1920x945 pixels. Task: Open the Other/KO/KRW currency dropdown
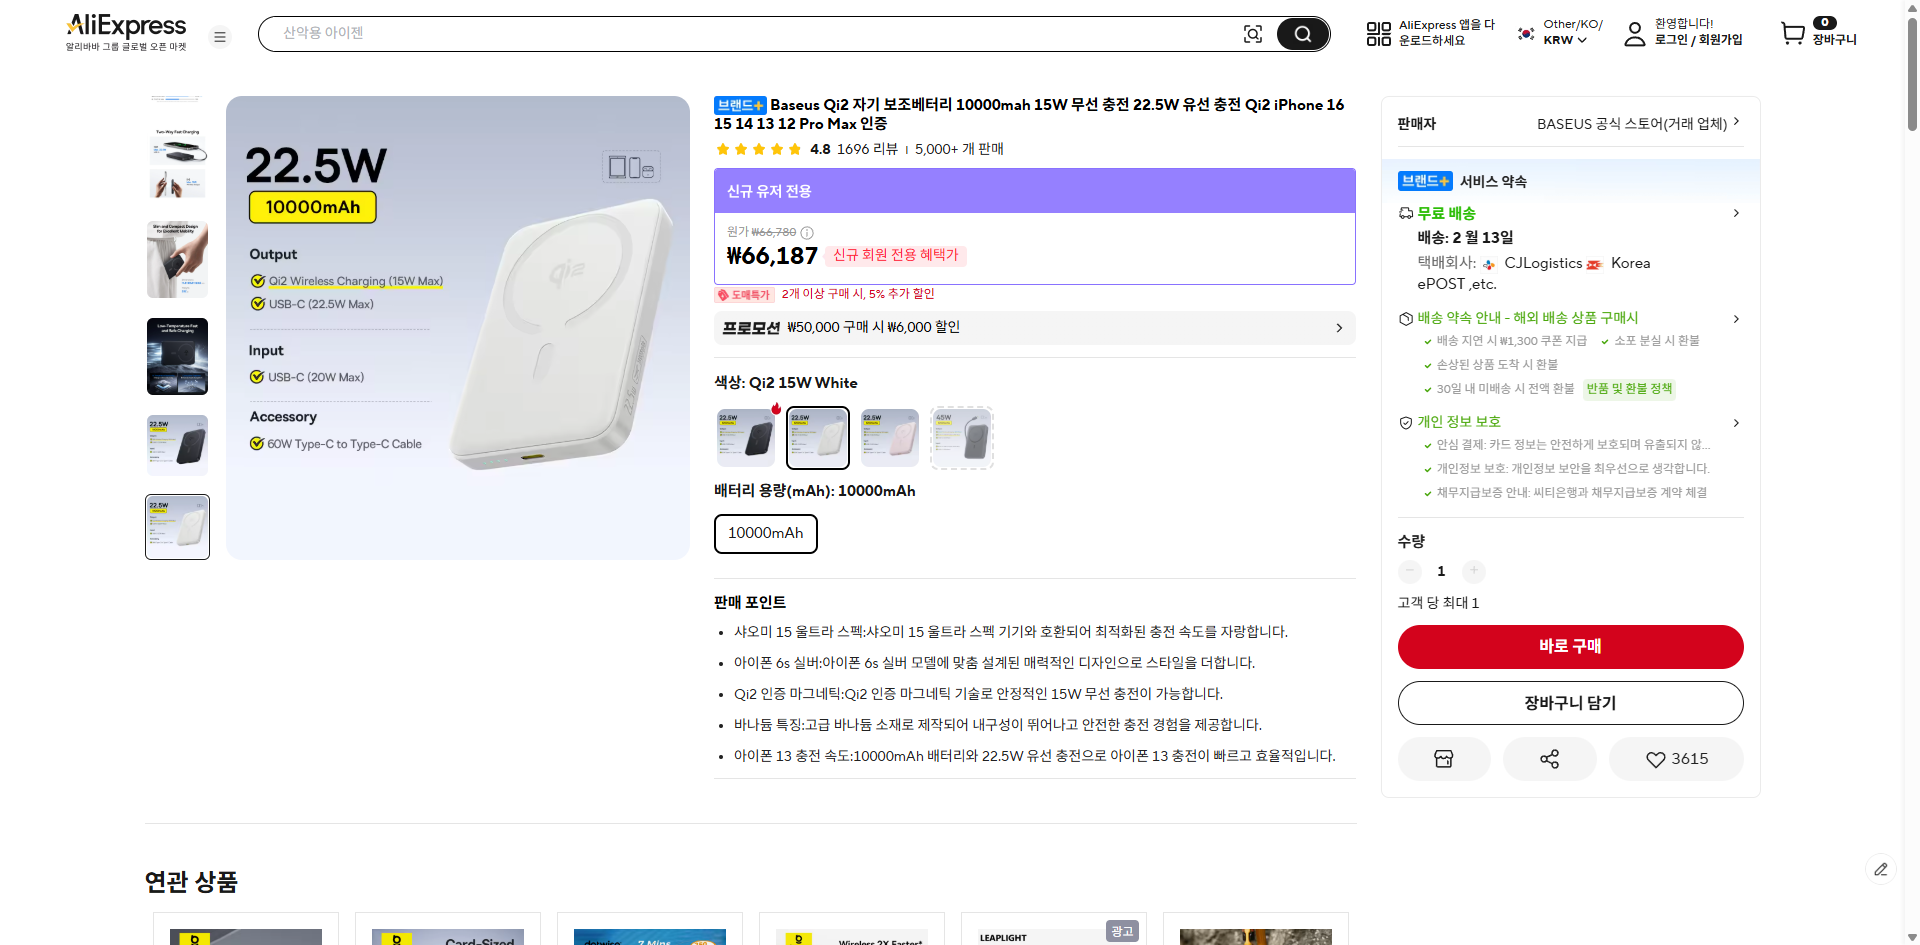point(1557,33)
